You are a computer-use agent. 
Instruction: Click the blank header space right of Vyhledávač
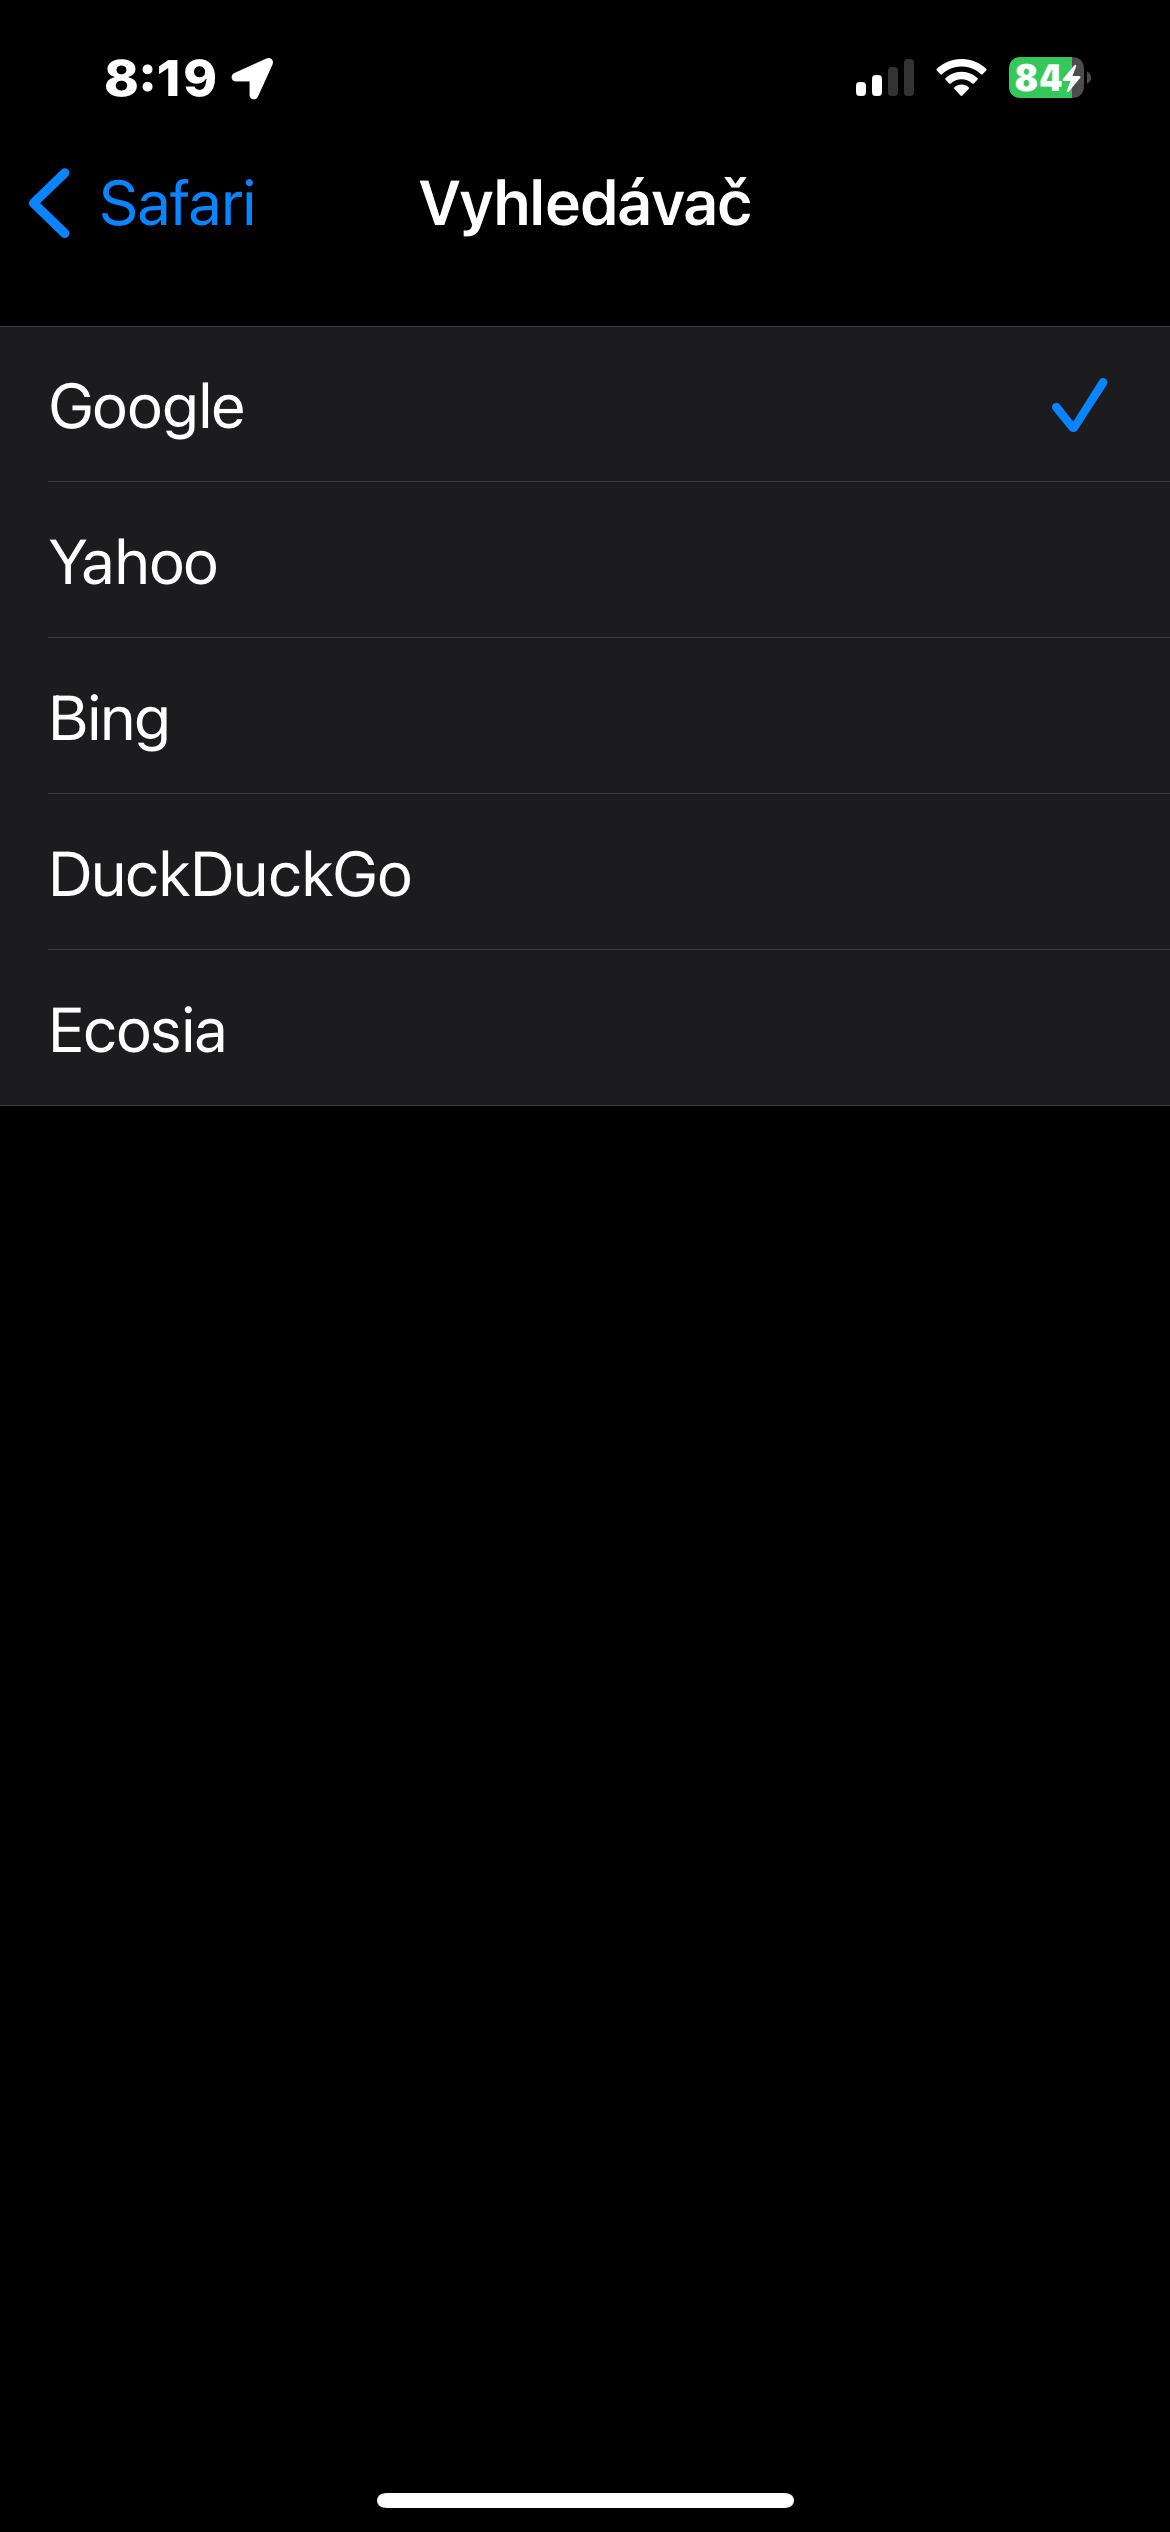coord(960,204)
